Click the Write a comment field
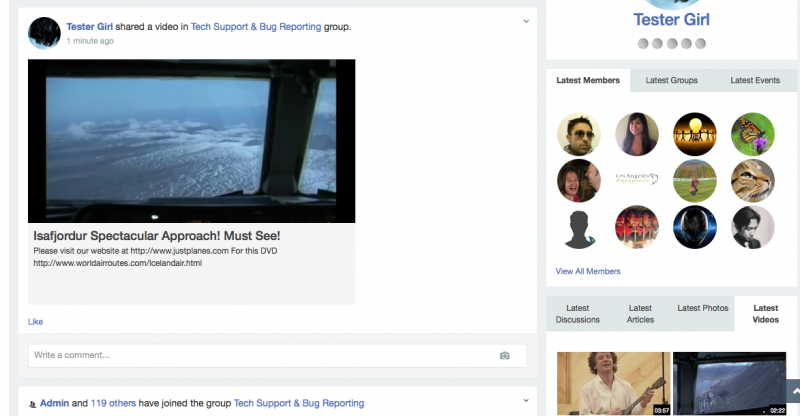800x416 pixels. (260, 356)
